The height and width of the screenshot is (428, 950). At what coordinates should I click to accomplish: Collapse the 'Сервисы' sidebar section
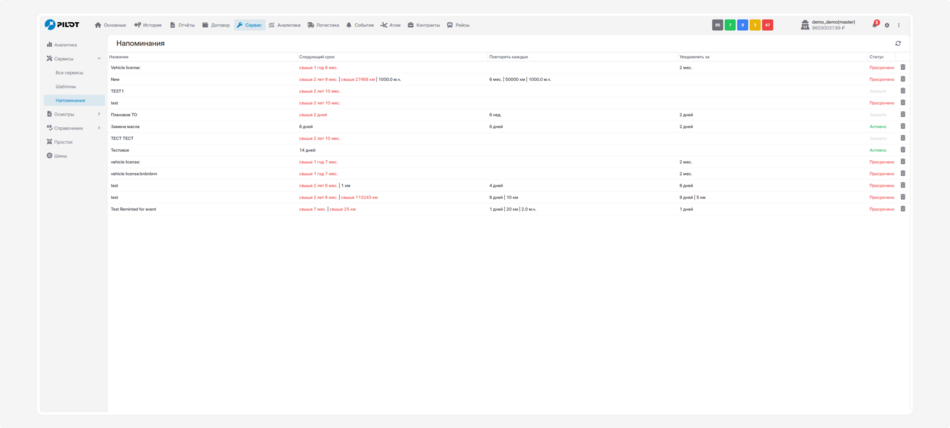coord(98,59)
